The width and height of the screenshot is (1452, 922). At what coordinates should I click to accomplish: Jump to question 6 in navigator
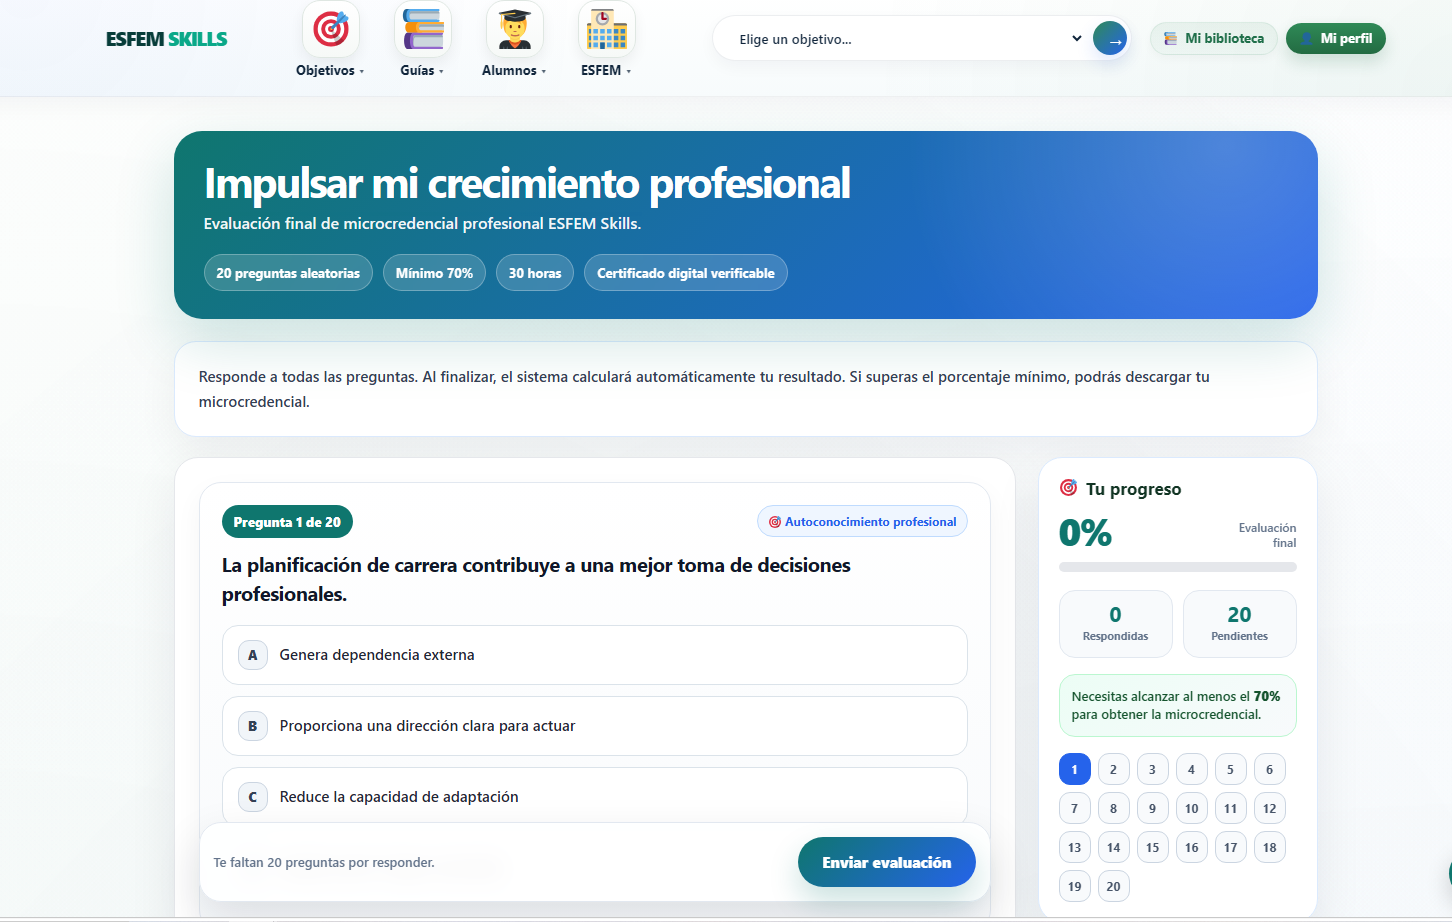[1270, 769]
